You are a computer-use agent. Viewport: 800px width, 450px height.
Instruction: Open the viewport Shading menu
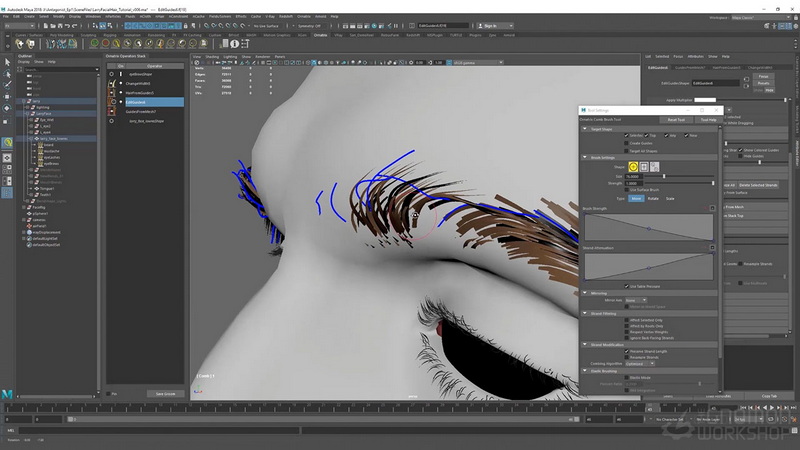(x=212, y=57)
